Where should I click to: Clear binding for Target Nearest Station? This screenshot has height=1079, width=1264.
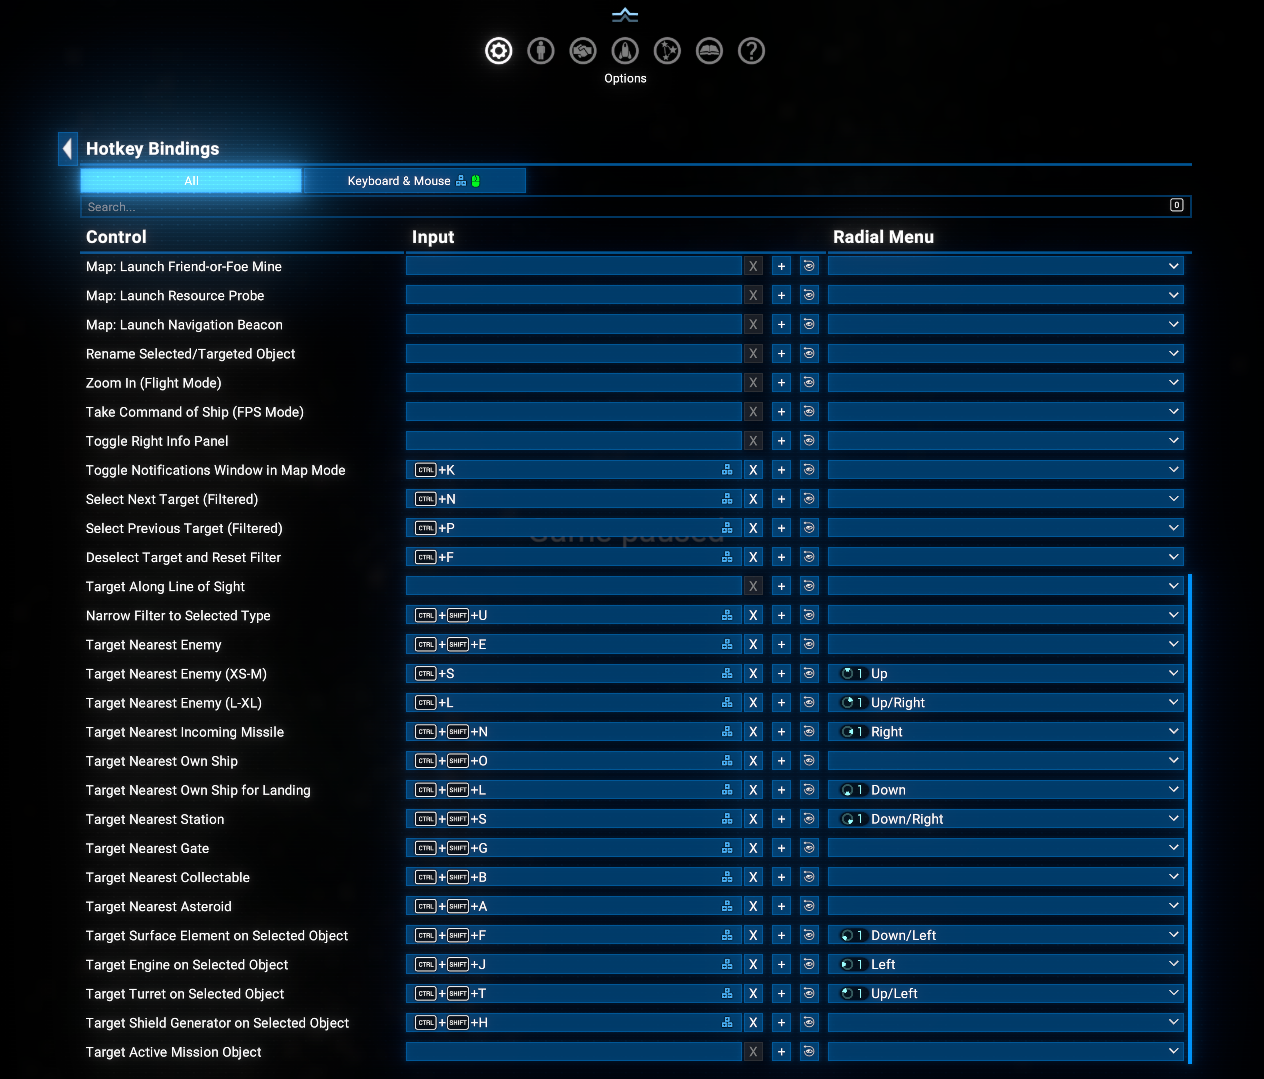[x=753, y=819]
